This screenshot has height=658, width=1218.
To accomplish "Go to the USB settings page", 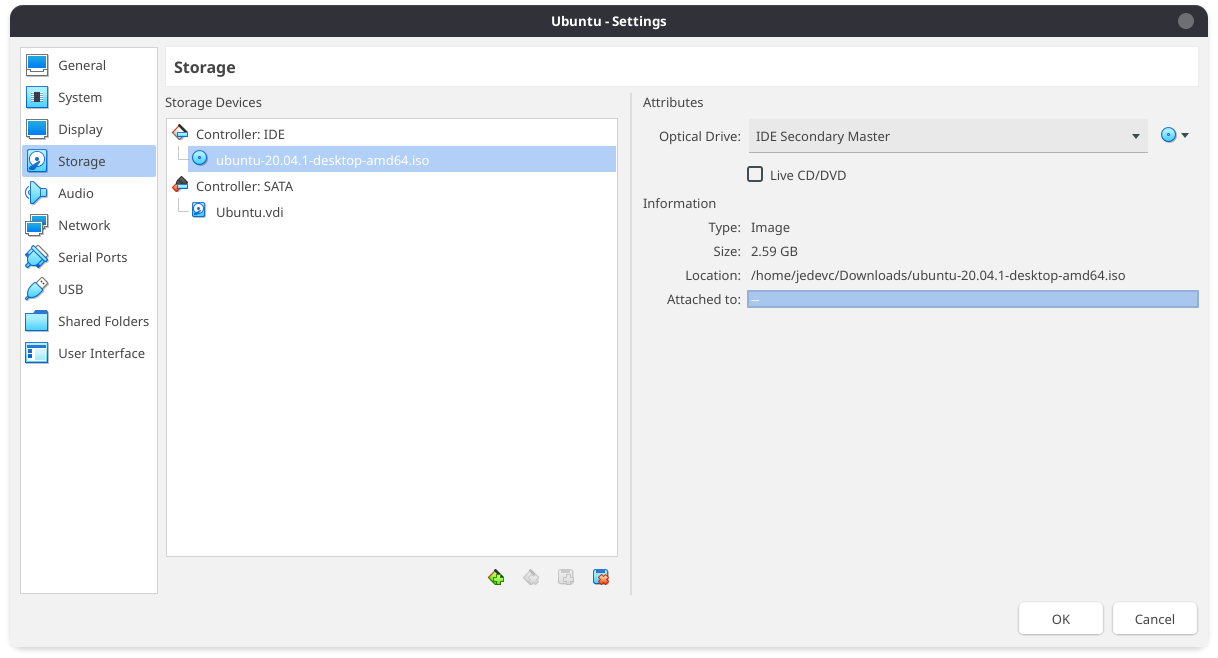I will coord(89,289).
